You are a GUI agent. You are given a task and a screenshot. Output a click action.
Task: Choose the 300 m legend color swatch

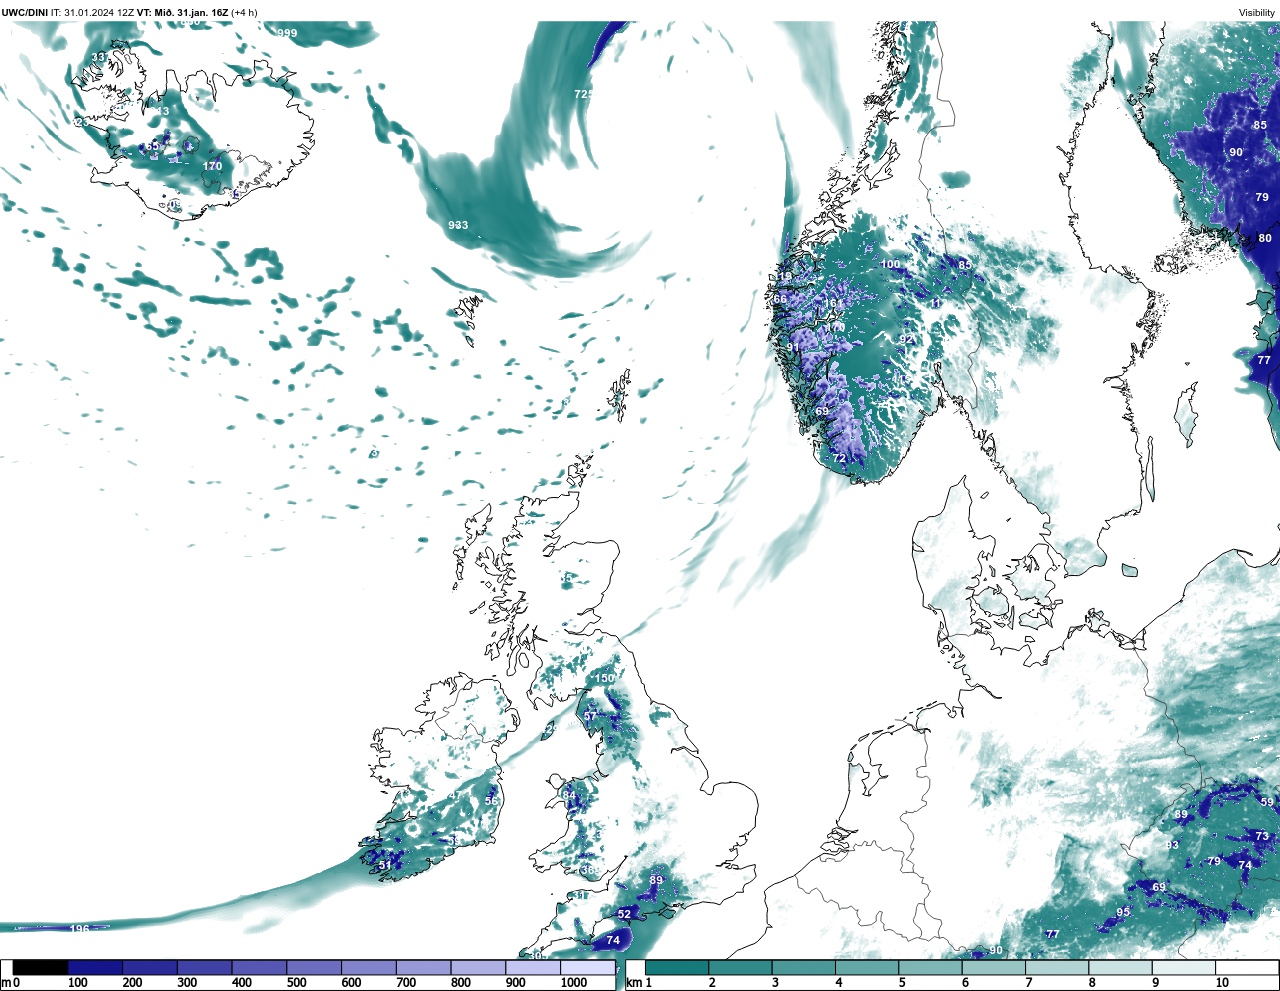coord(205,968)
